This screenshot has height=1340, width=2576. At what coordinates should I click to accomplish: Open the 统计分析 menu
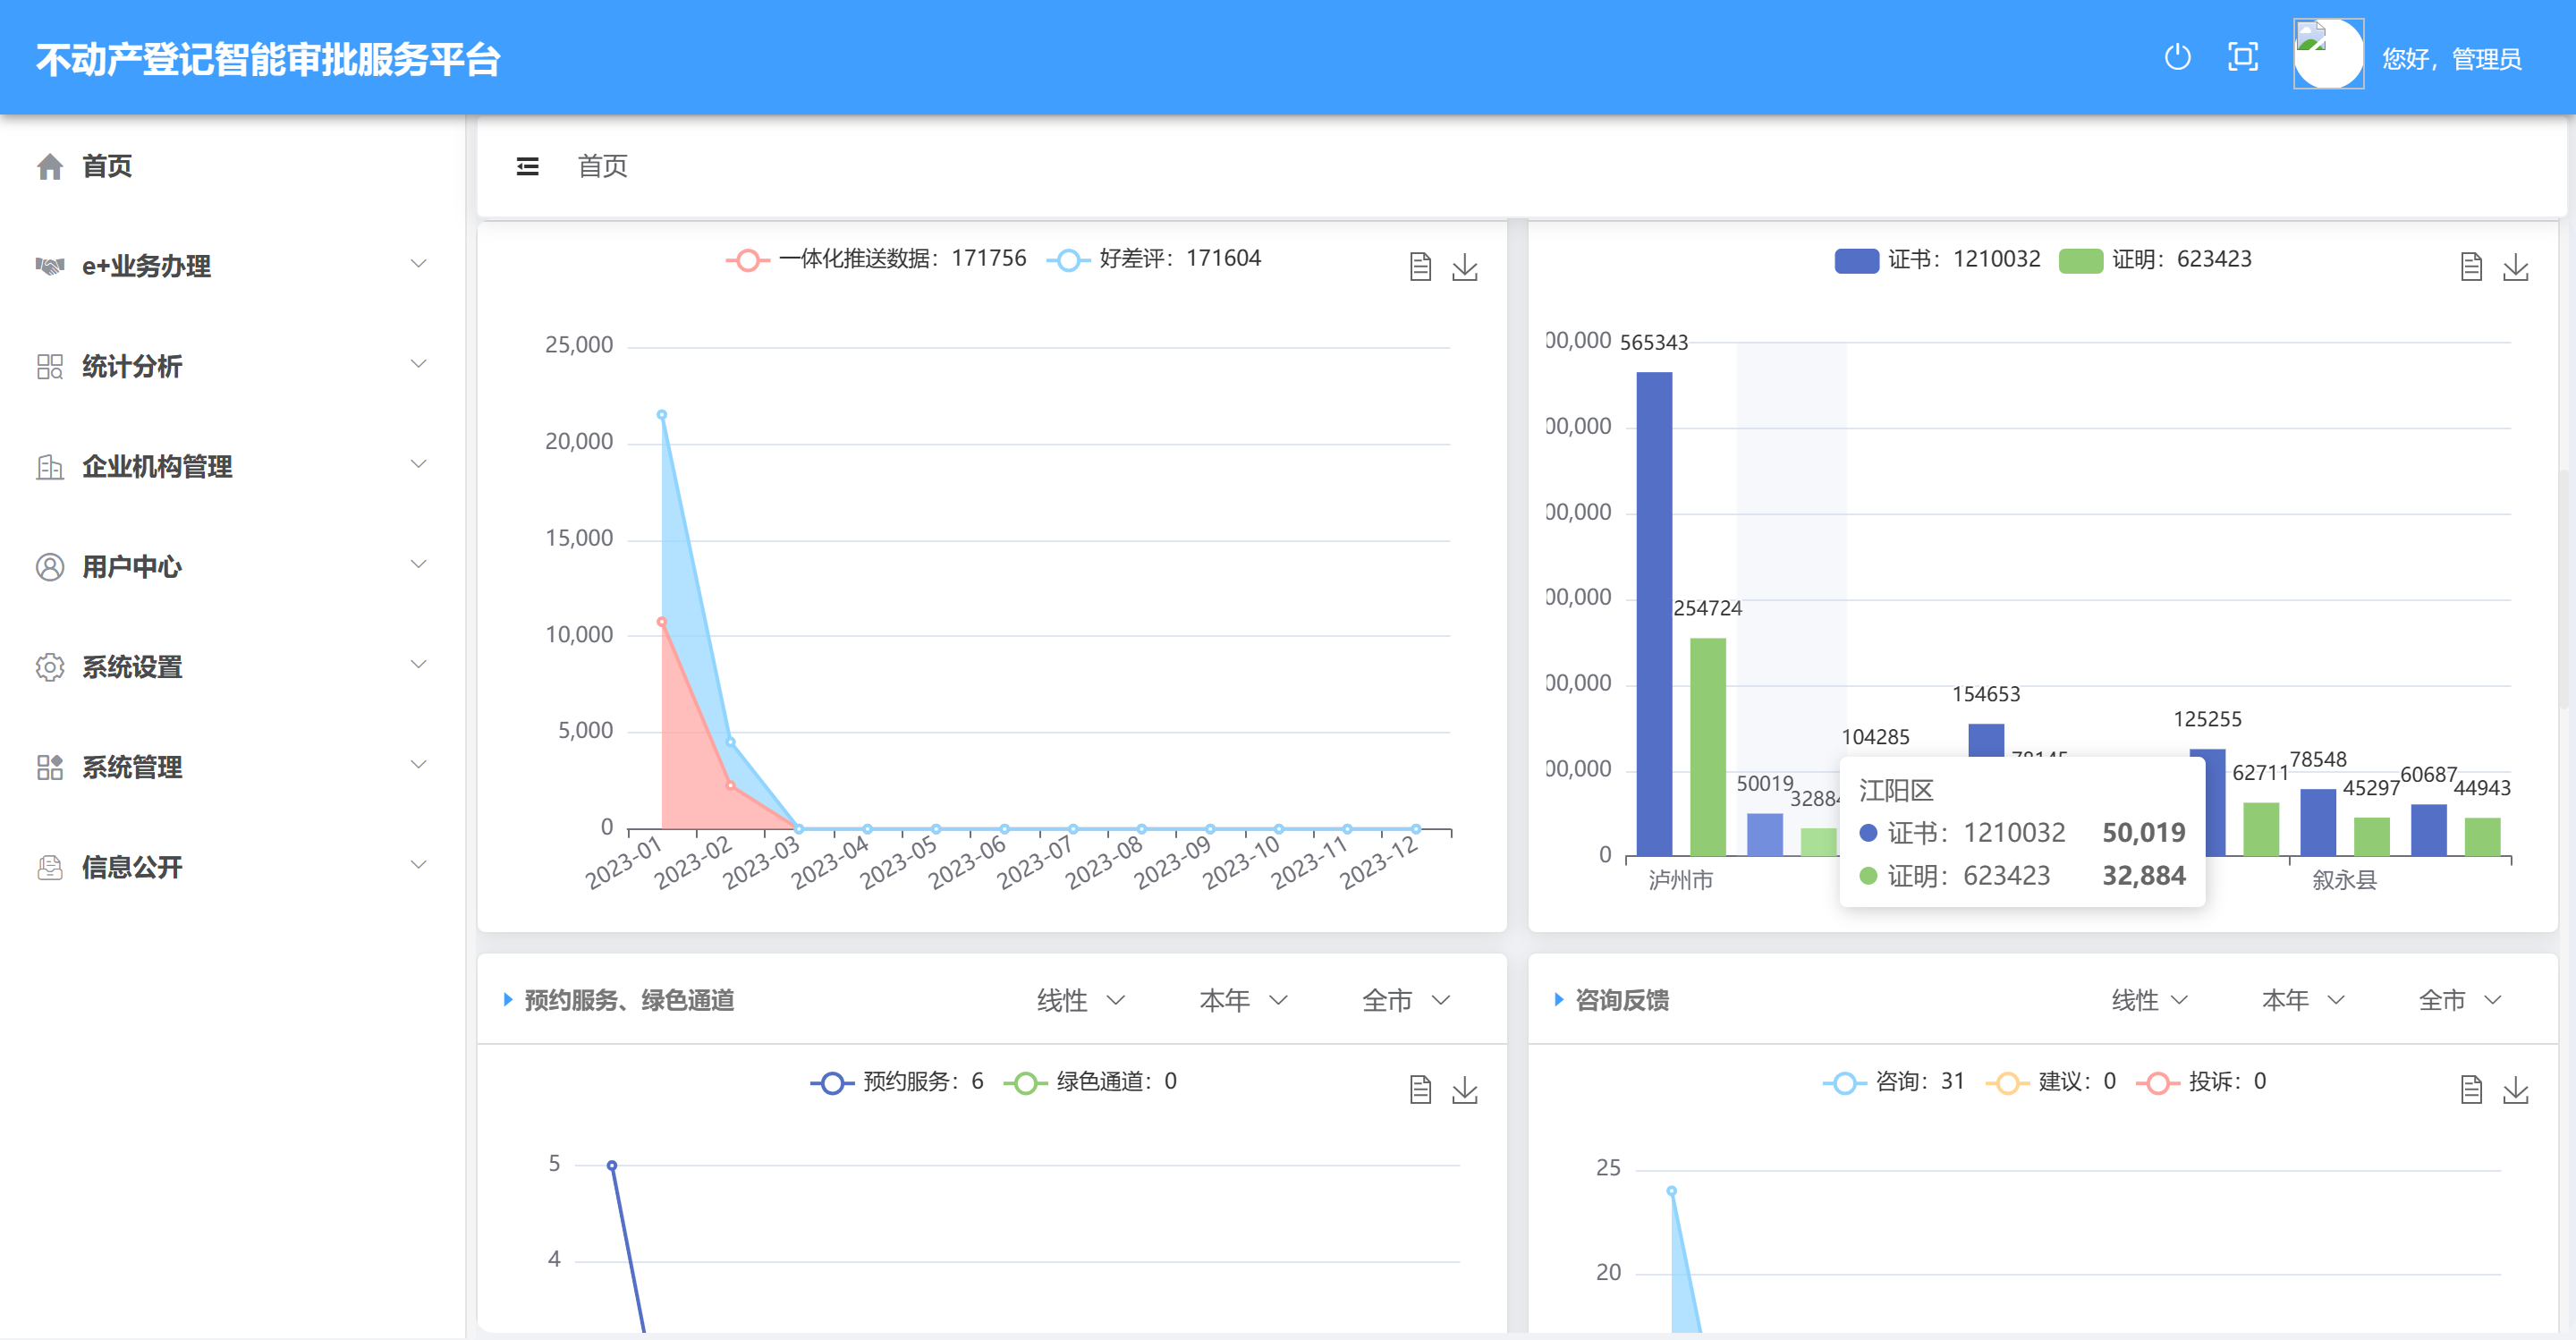point(232,366)
